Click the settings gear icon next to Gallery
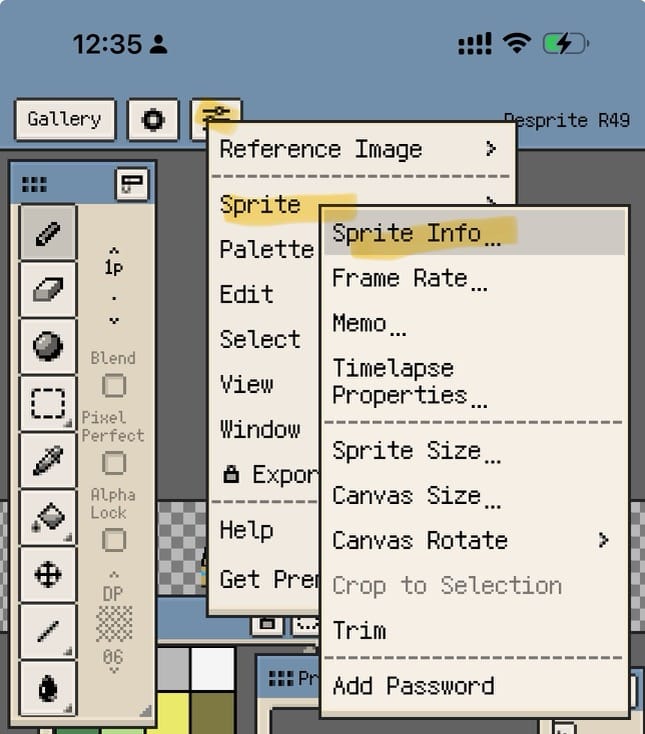 point(153,120)
